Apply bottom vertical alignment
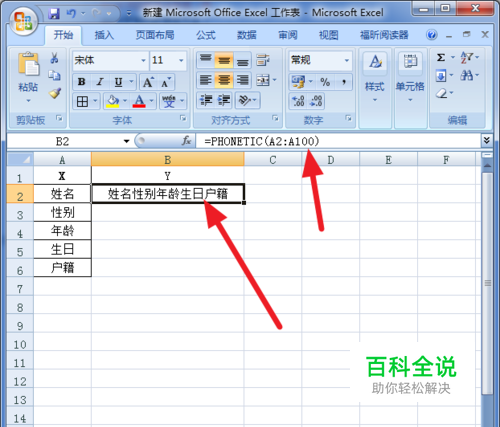The image size is (500, 427). (243, 60)
